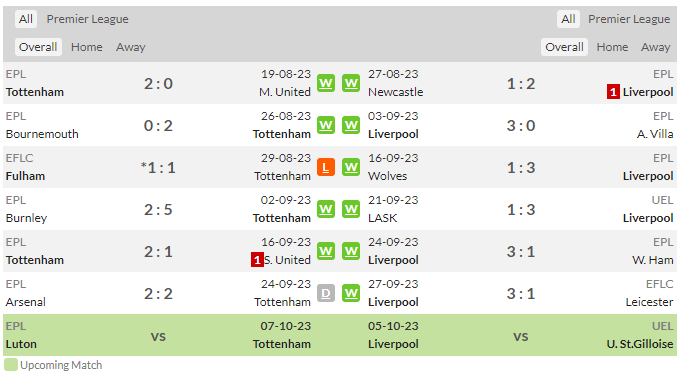Select the left Home filter

pos(87,47)
